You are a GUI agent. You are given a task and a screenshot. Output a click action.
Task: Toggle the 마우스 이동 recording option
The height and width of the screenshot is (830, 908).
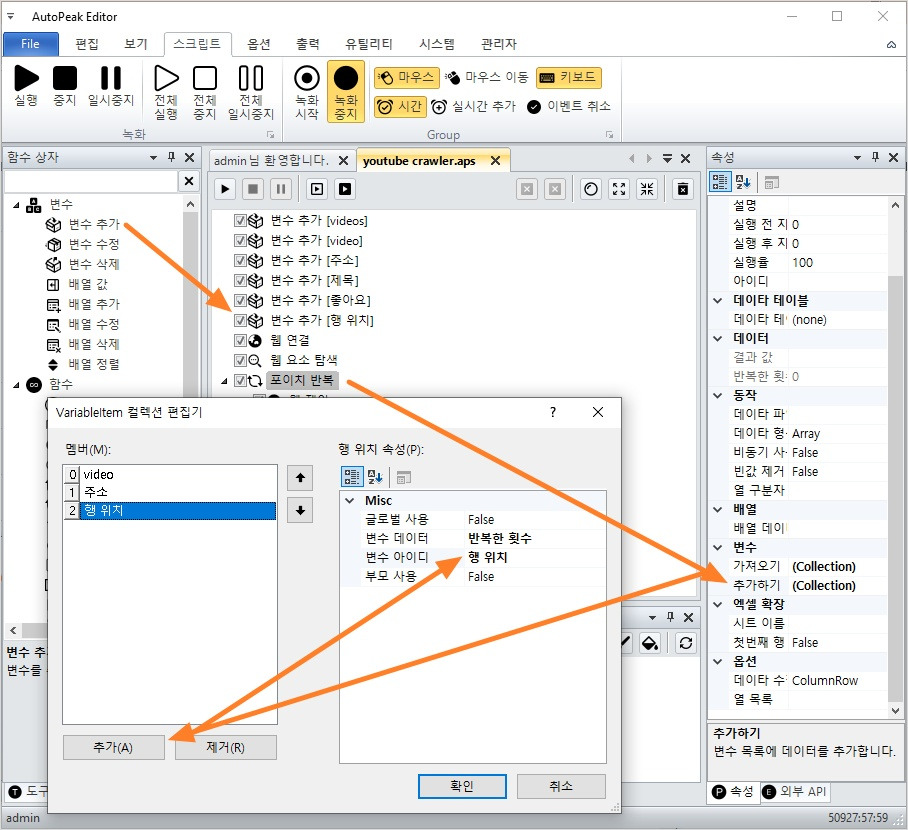(487, 77)
